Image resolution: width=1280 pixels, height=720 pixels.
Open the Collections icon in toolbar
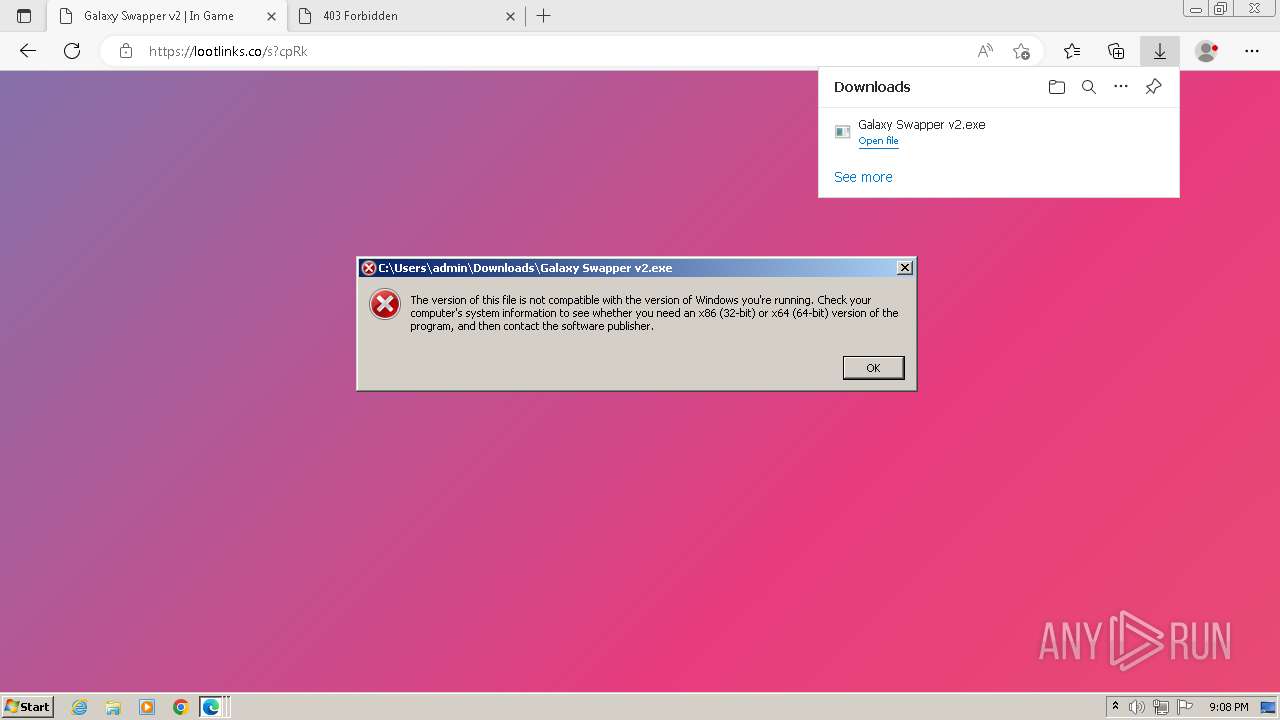pos(1116,51)
